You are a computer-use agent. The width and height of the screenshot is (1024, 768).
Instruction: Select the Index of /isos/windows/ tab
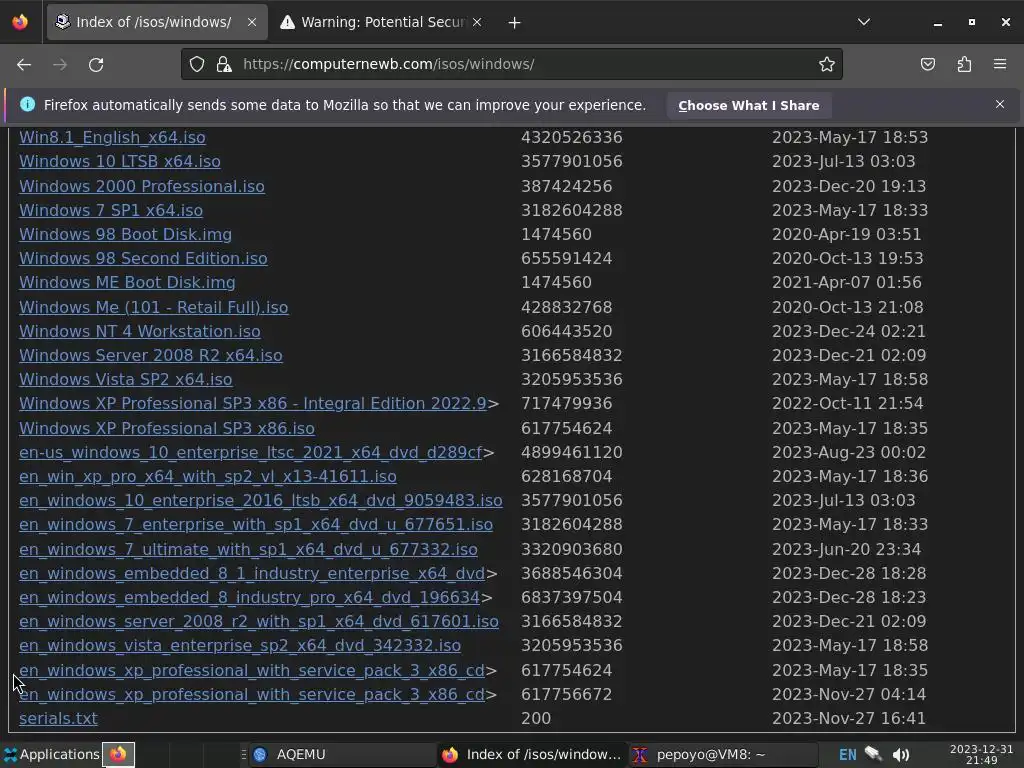[x=157, y=22]
